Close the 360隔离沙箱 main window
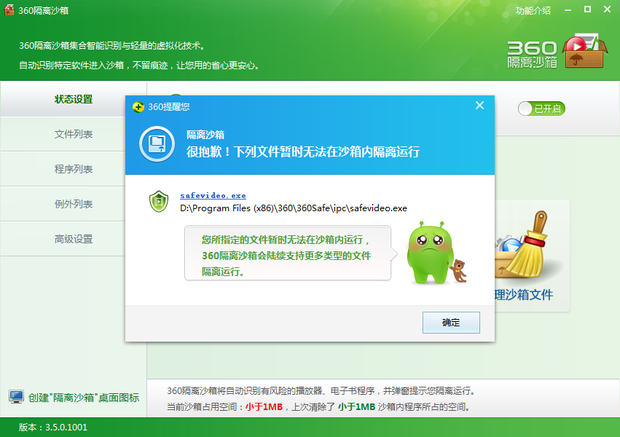The width and height of the screenshot is (620, 437). pos(607,9)
